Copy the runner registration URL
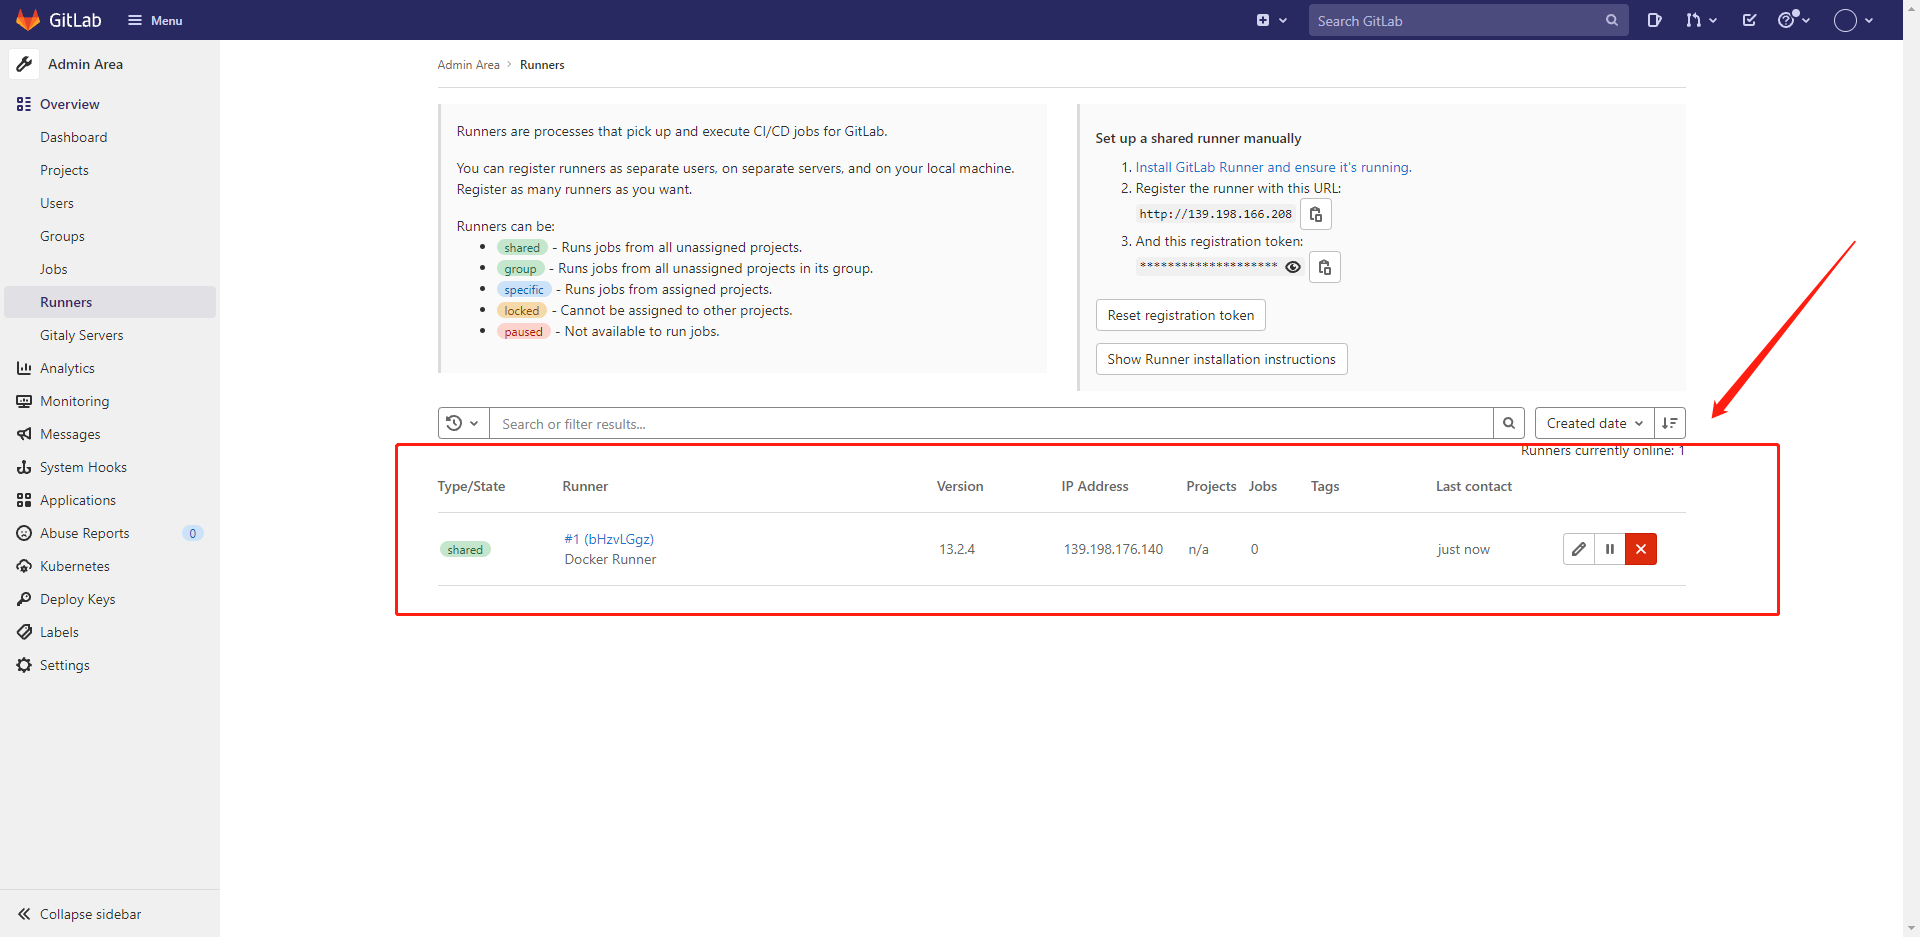This screenshot has height=937, width=1920. 1316,214
